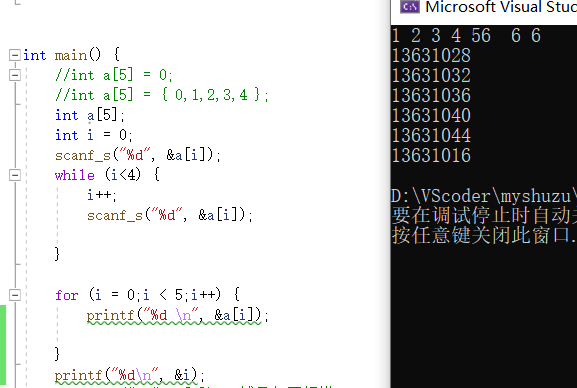Click console output 13631036
This screenshot has width=577, height=388.
point(431,96)
